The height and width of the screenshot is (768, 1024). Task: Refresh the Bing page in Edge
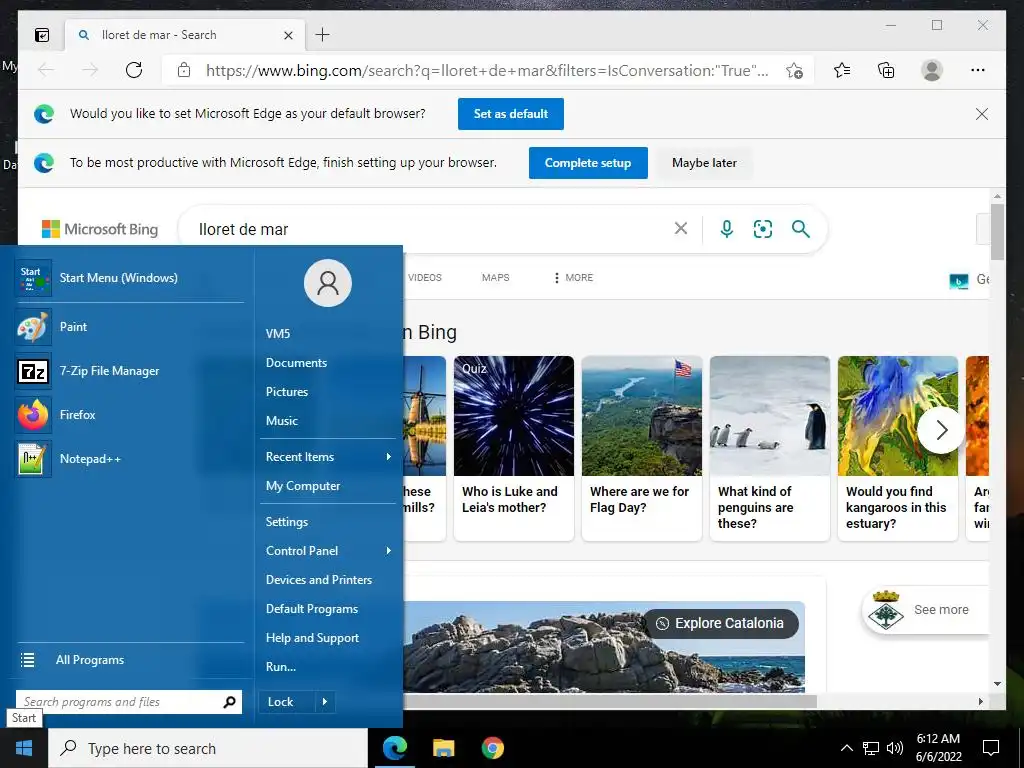134,70
